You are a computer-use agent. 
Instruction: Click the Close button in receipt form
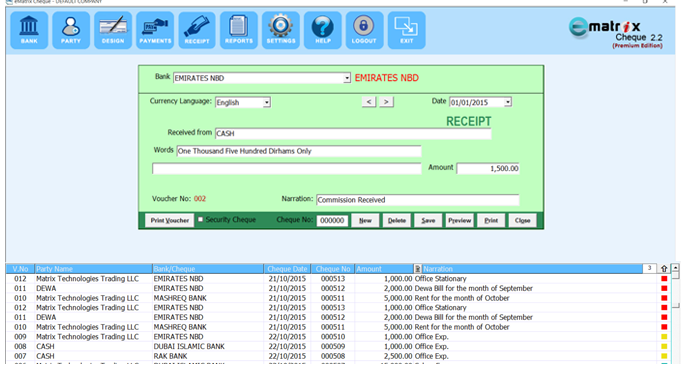(x=522, y=220)
